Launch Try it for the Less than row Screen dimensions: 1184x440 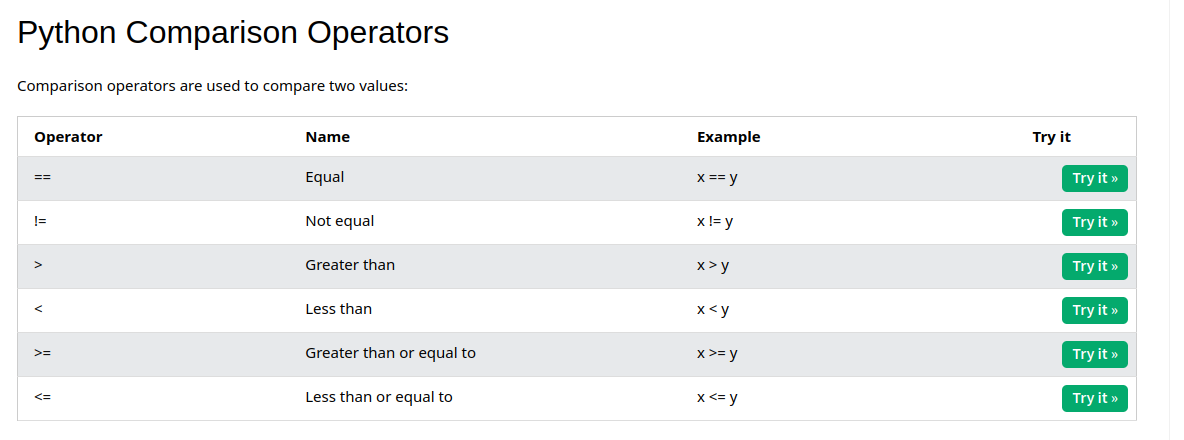[x=1094, y=310]
